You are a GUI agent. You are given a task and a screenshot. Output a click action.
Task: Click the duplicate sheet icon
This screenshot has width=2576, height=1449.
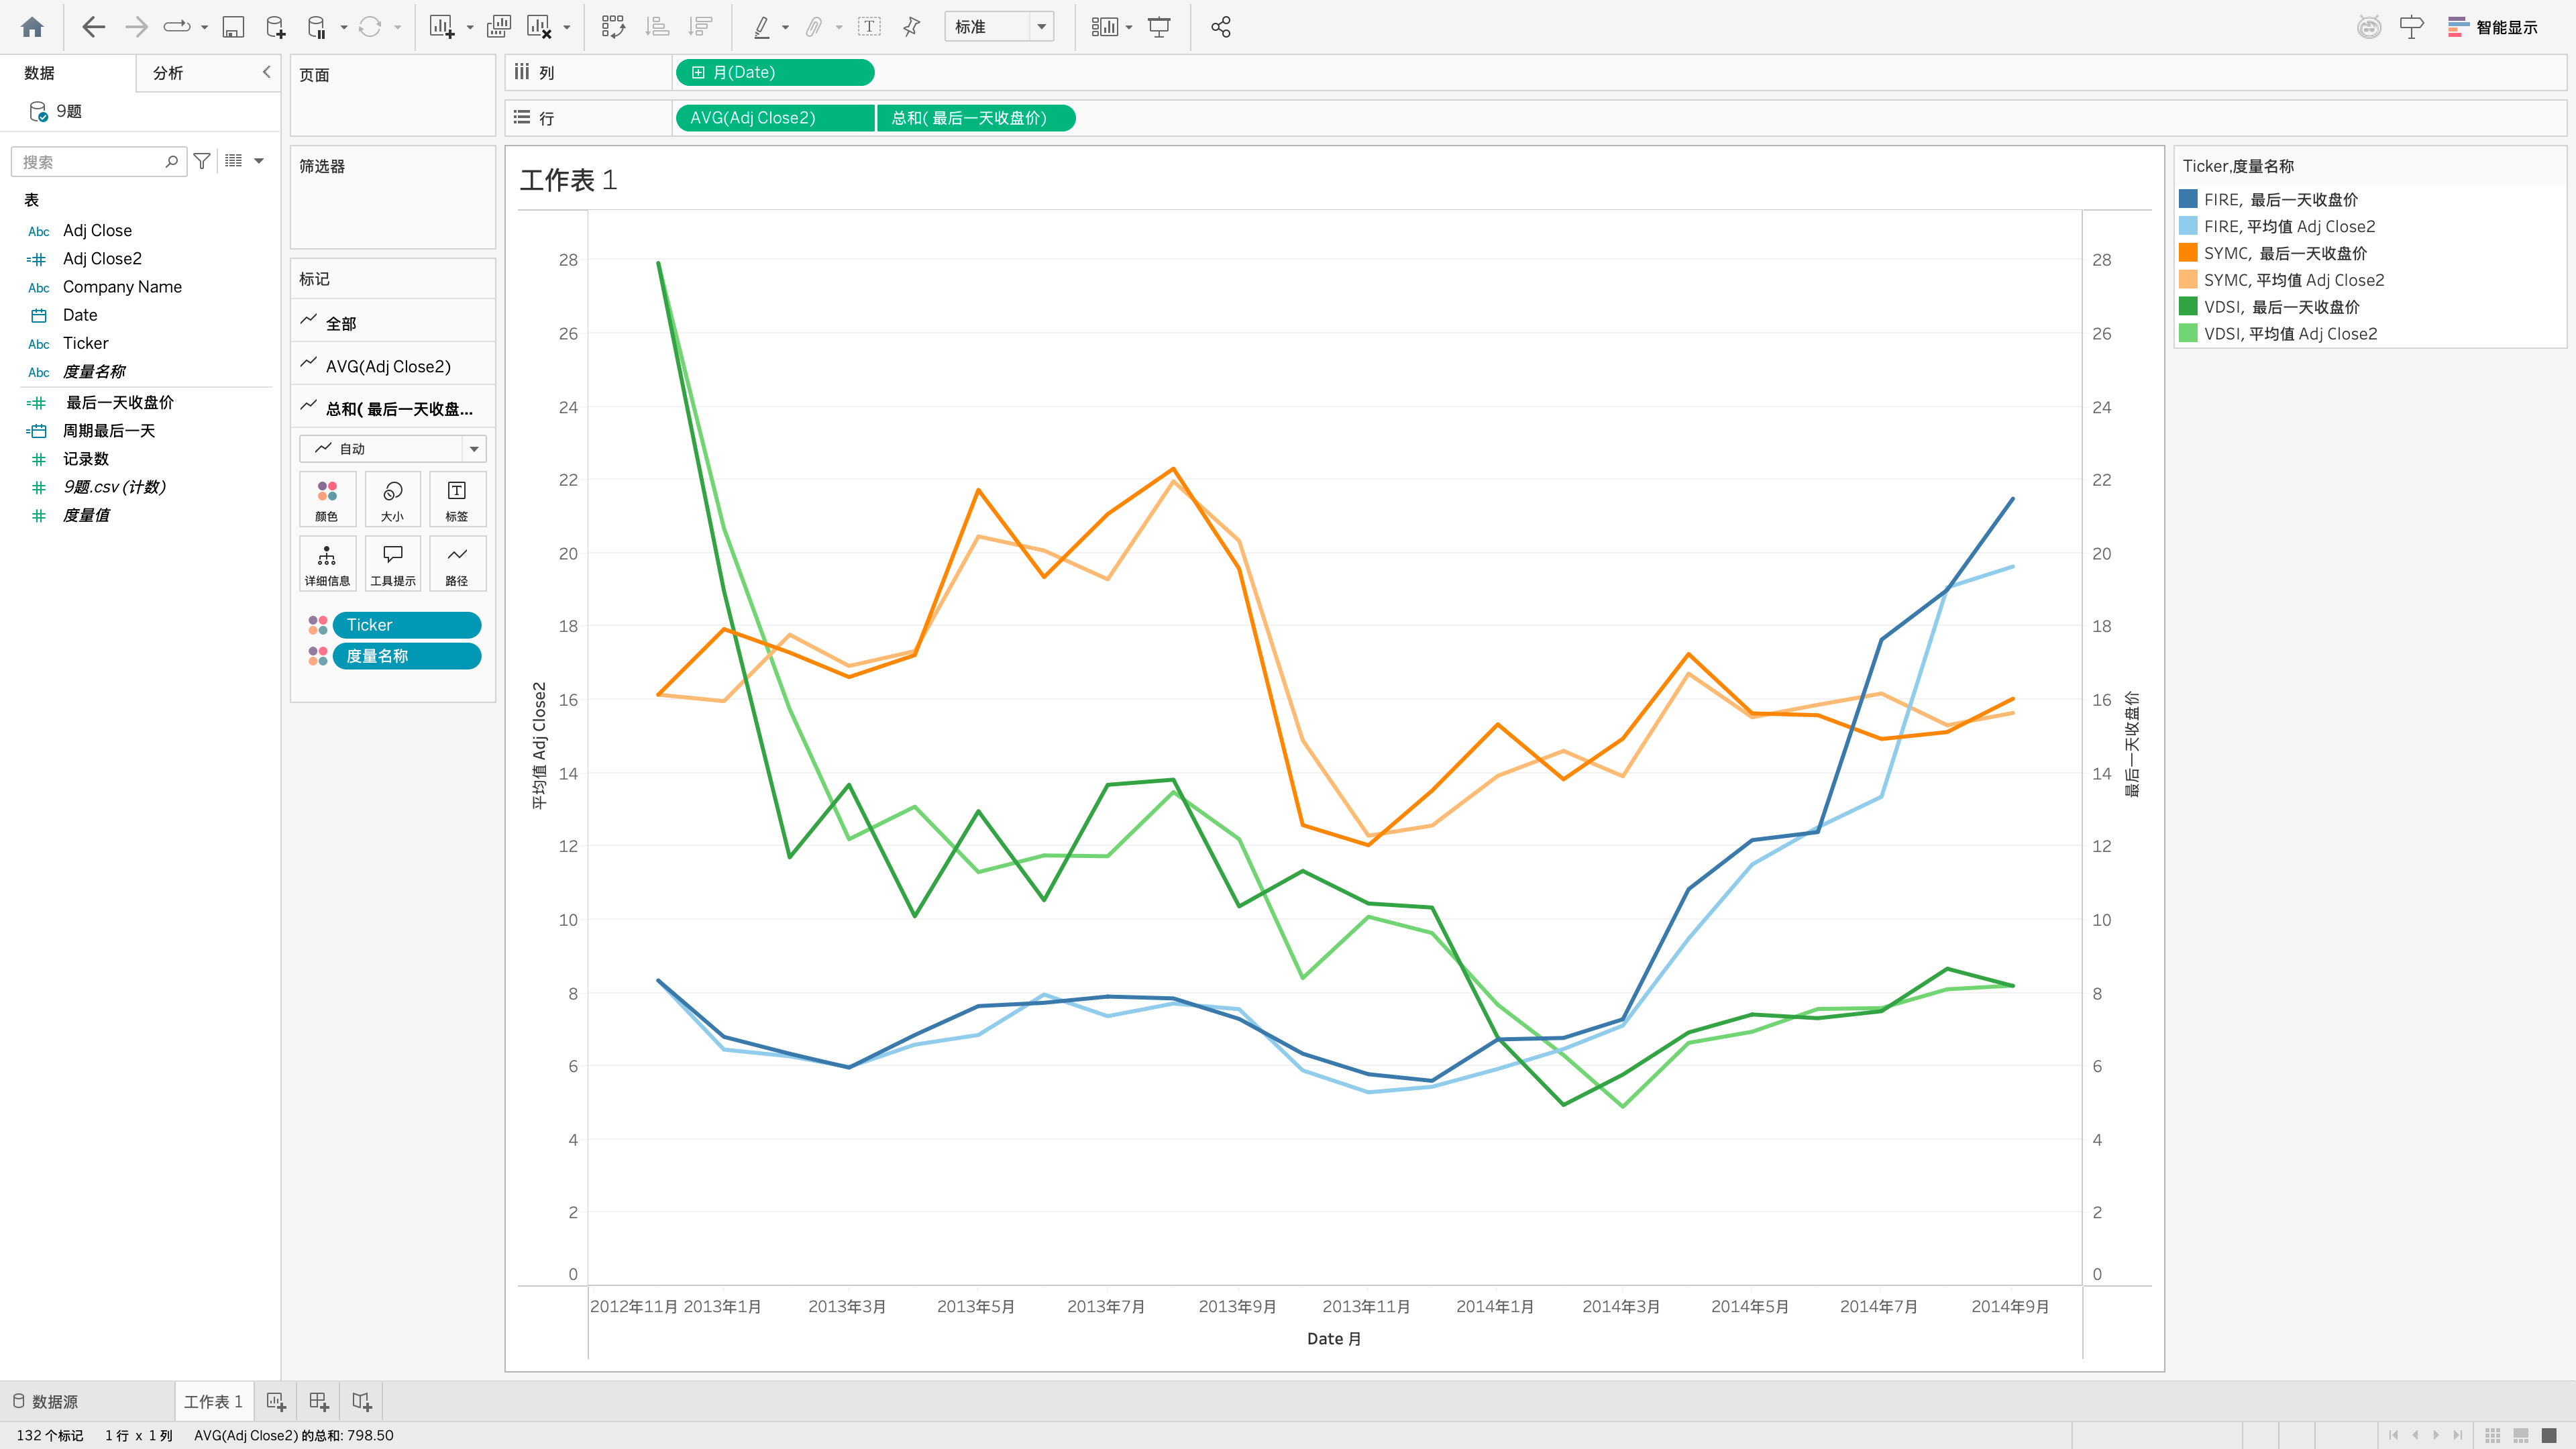[x=498, y=27]
